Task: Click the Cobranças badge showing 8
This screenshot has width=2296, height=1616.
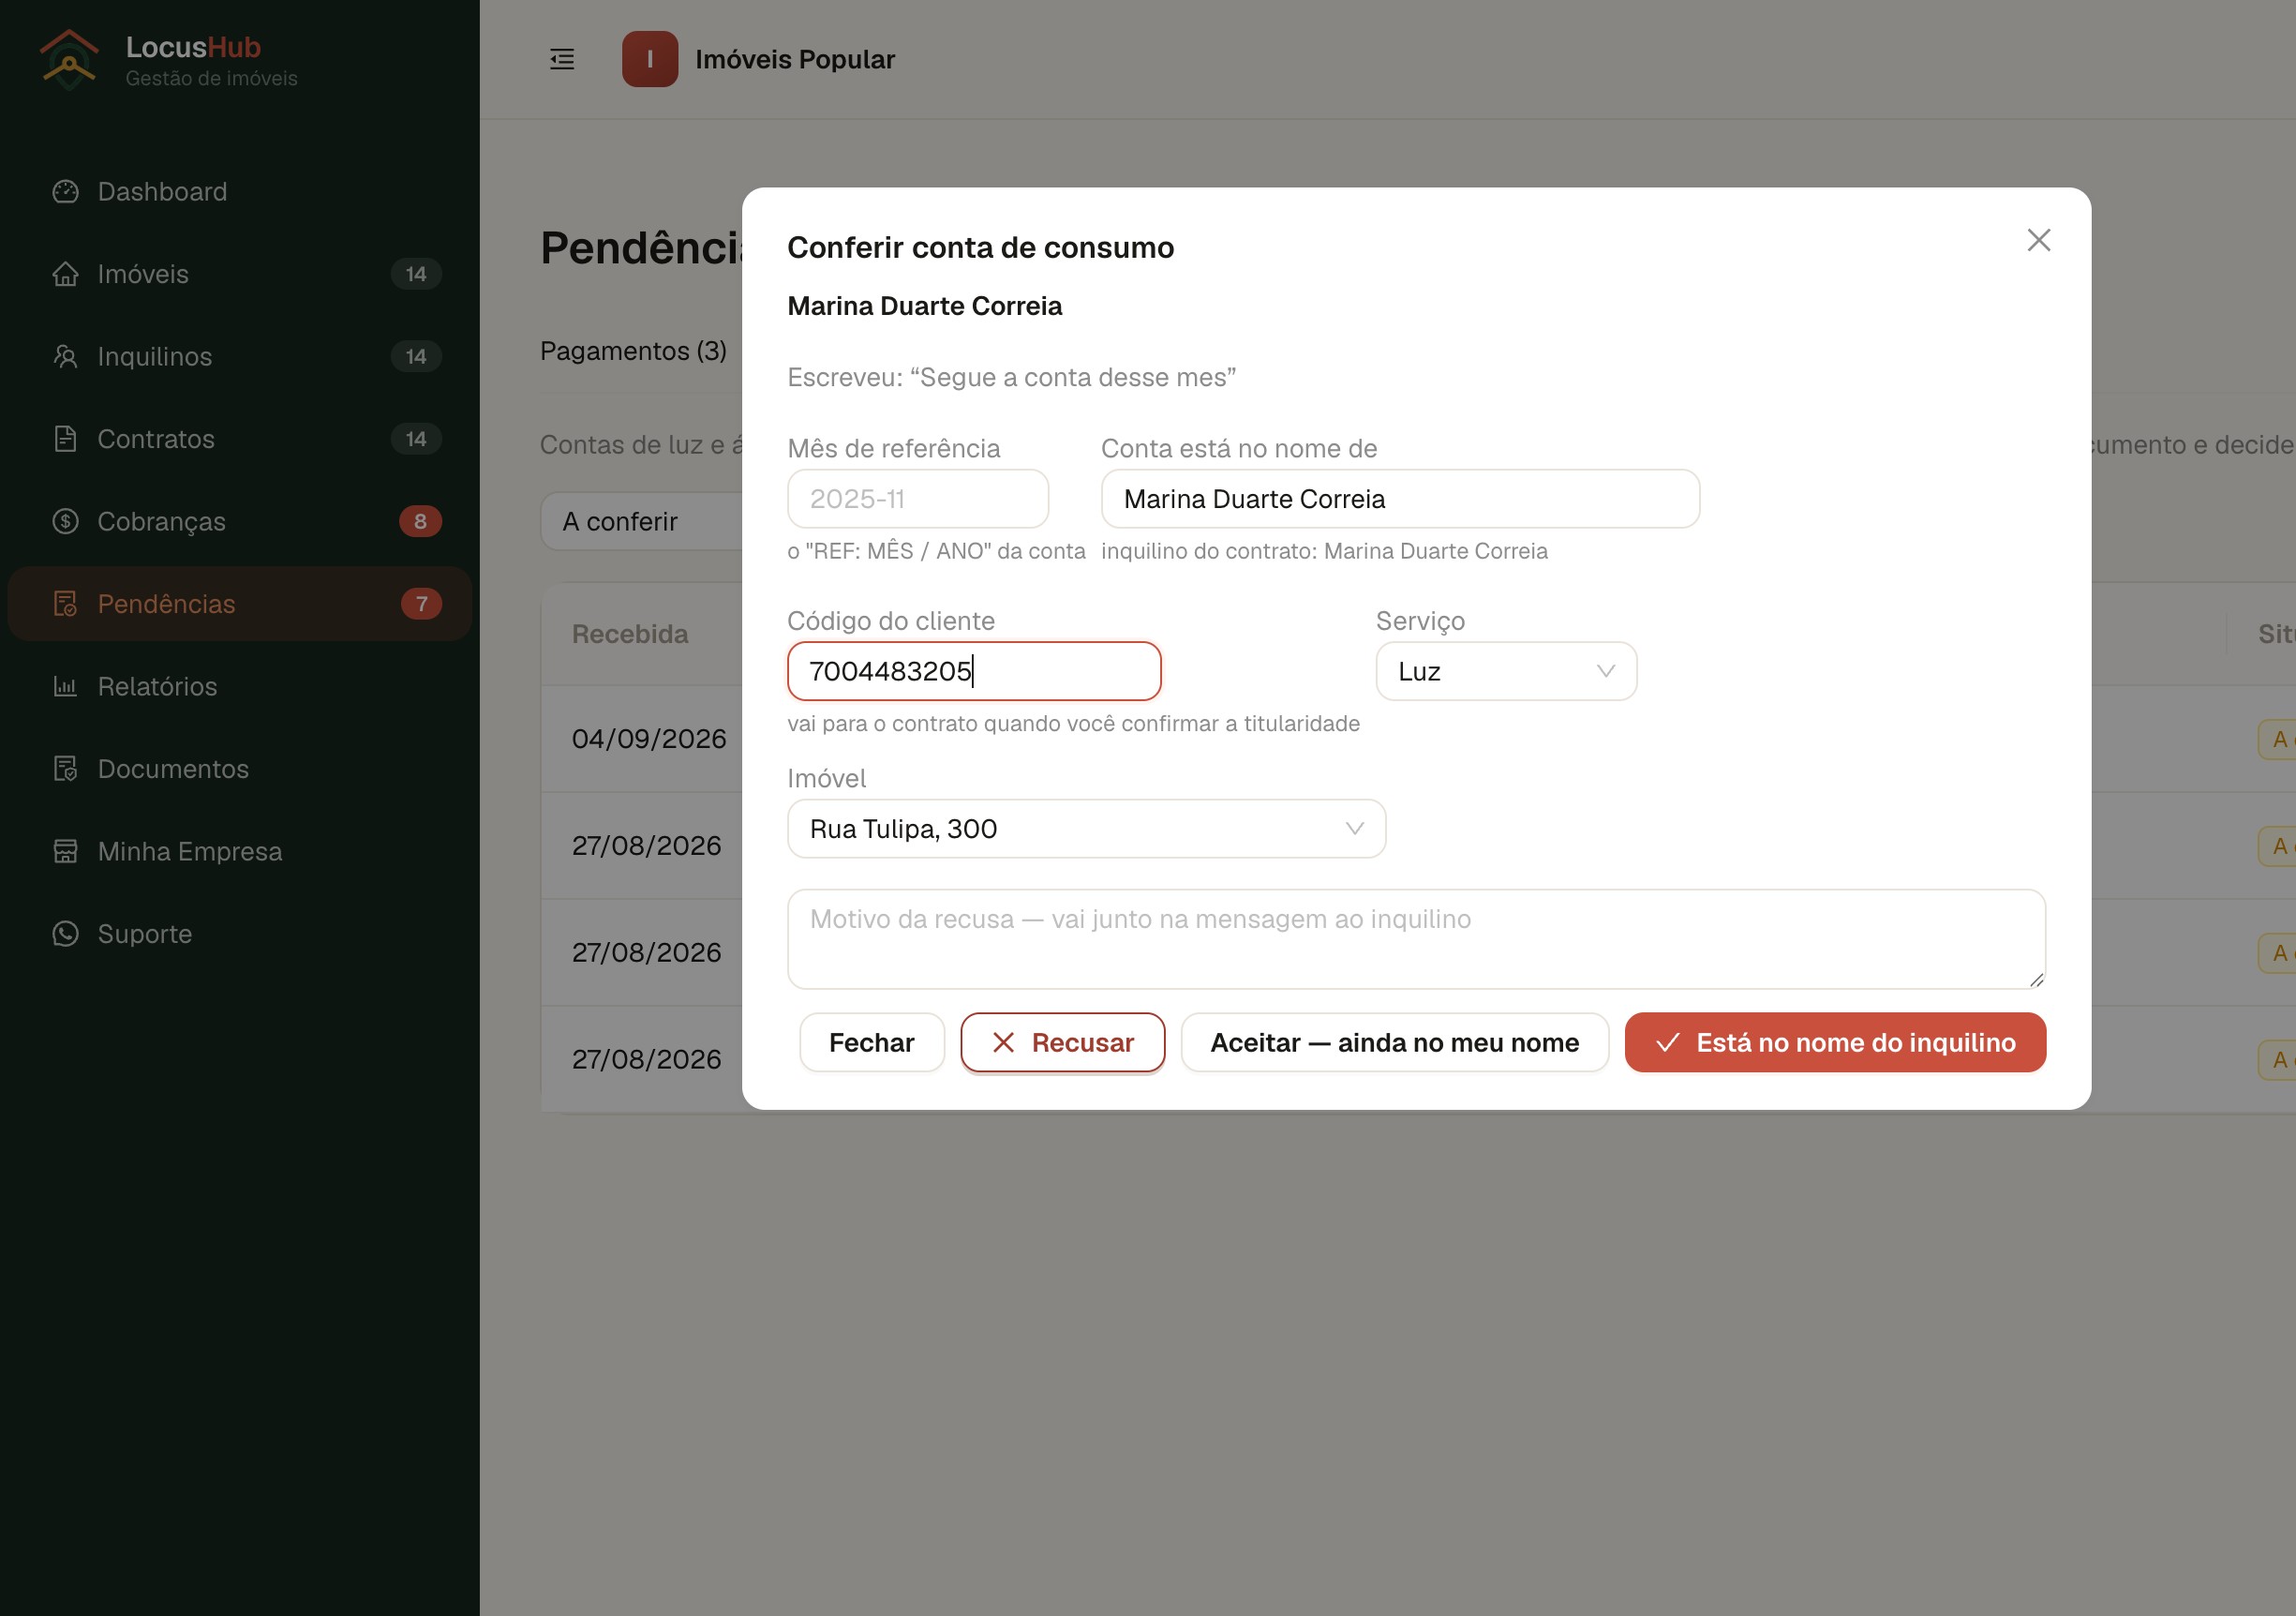Action: [x=420, y=521]
